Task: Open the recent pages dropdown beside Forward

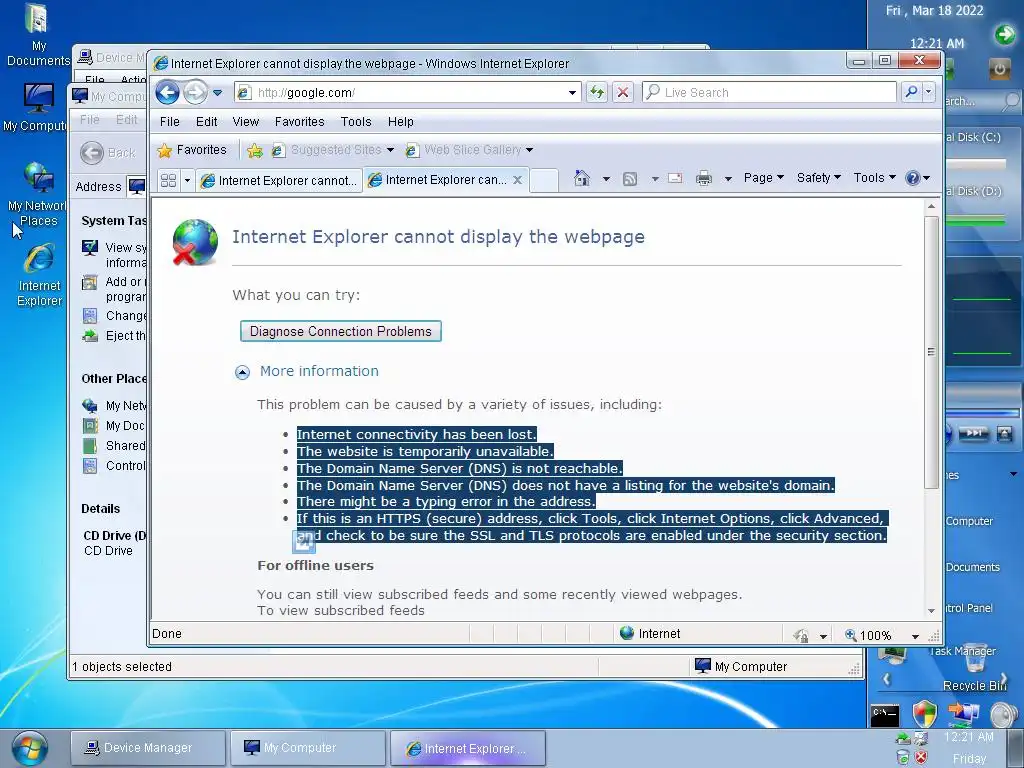Action: [x=217, y=93]
